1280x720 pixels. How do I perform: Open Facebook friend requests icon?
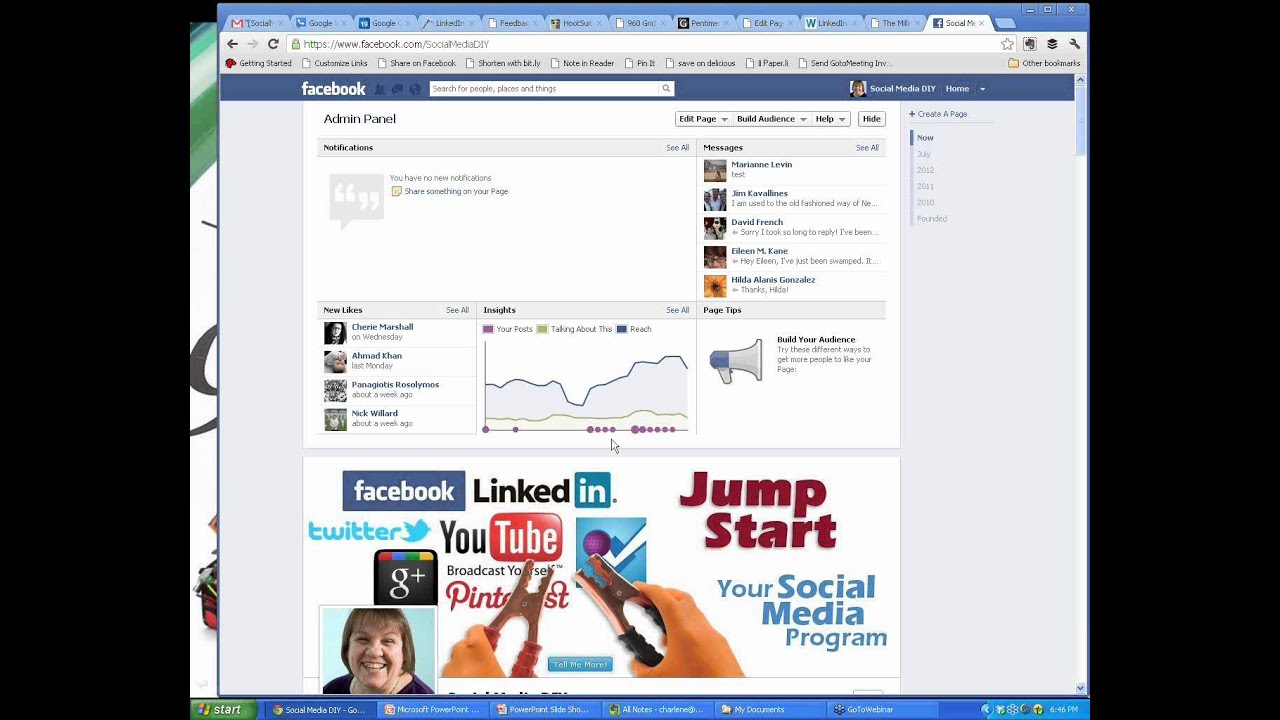(x=380, y=89)
